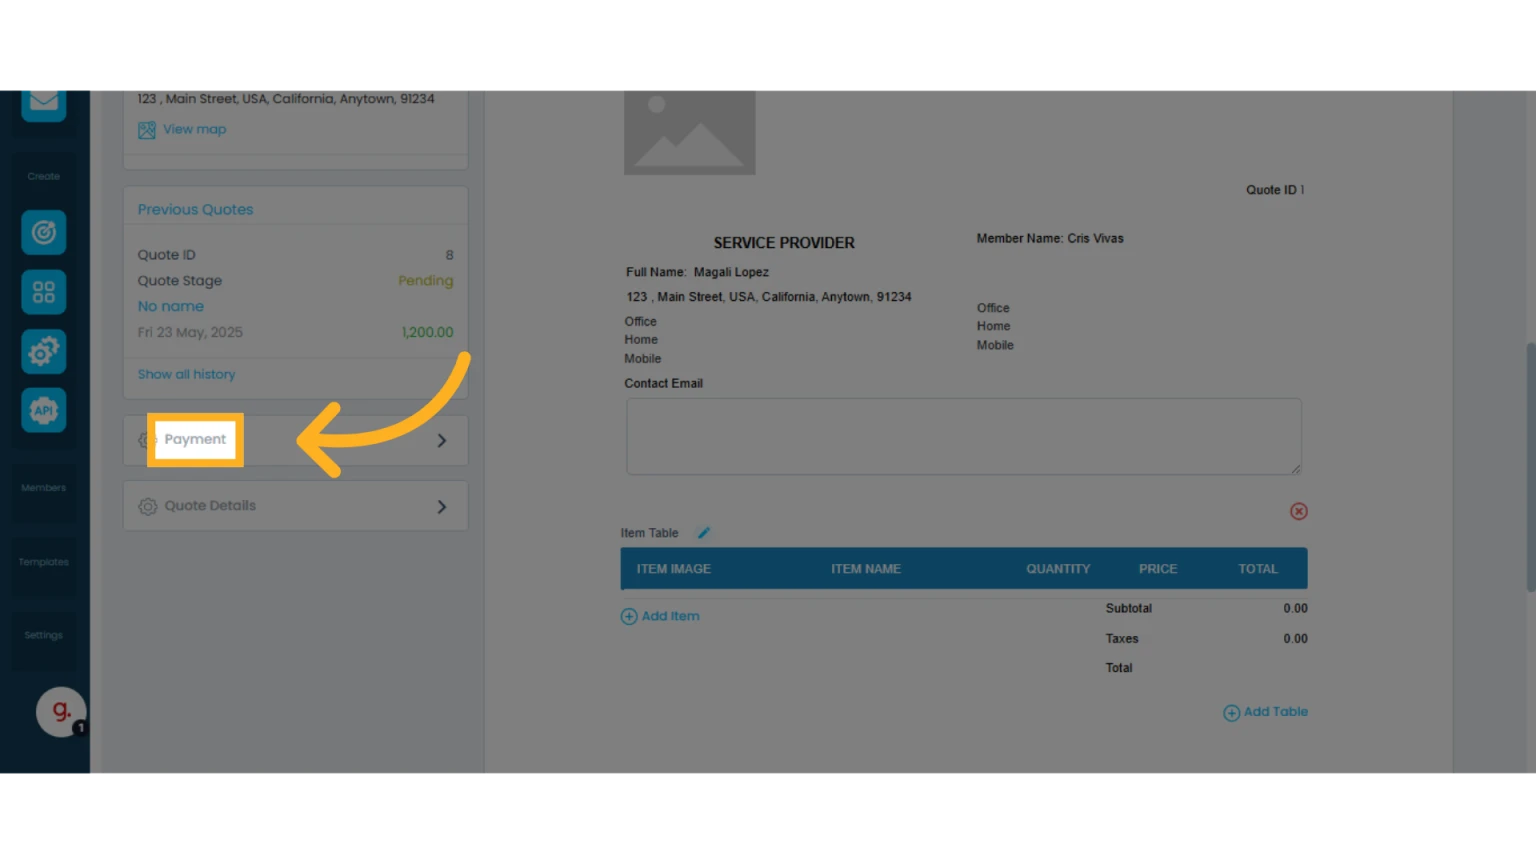The width and height of the screenshot is (1536, 864).
Task: Click the image placeholder thumbnail
Action: coord(690,133)
